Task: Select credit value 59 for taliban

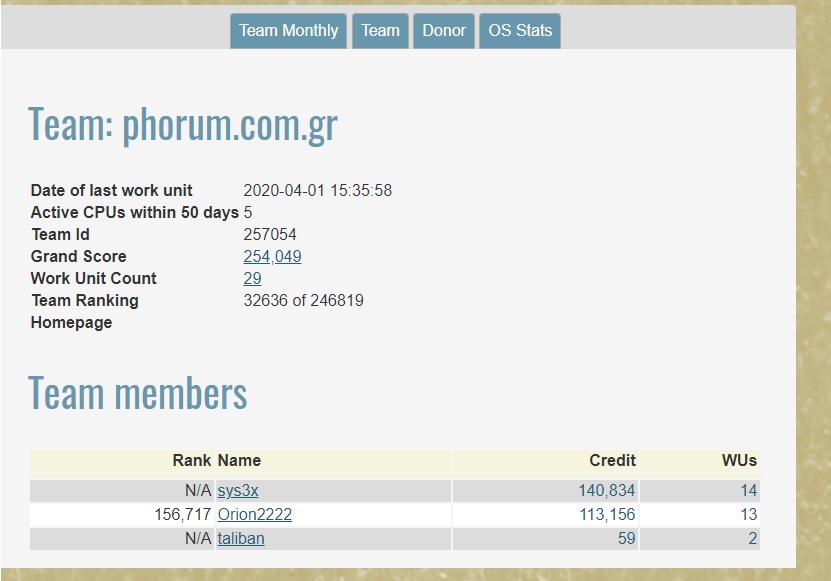Action: 626,538
